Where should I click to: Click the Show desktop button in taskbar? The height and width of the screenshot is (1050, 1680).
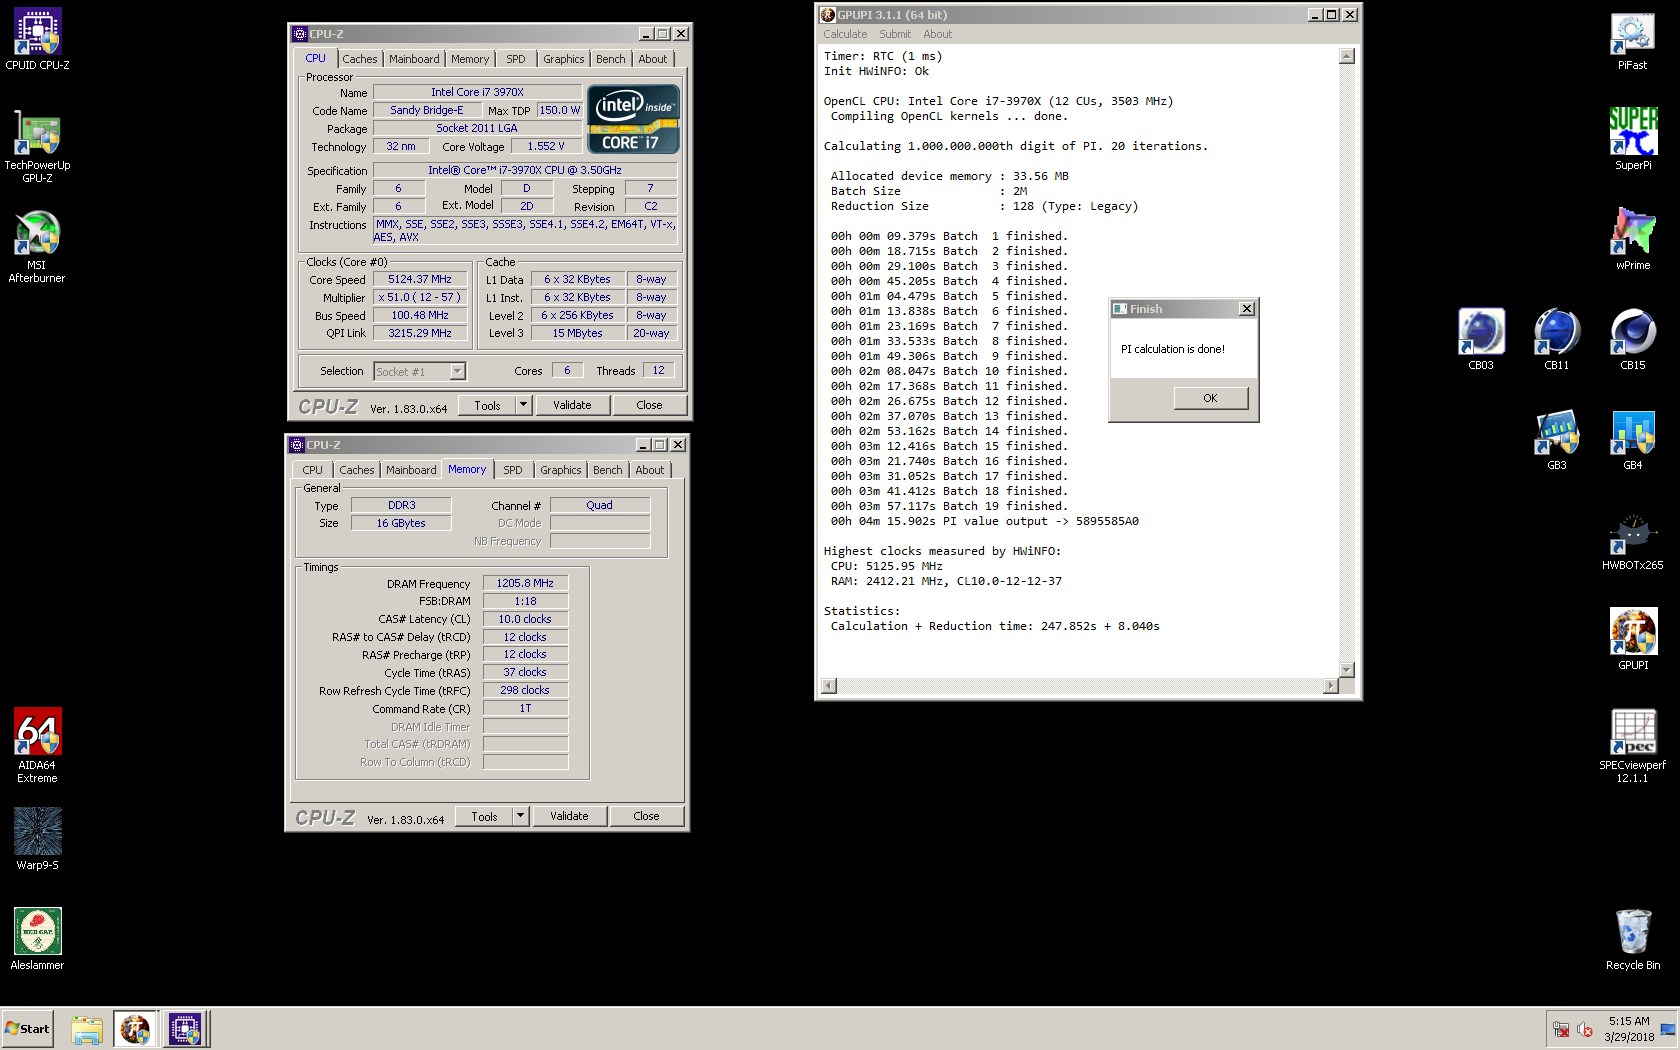pyautogui.click(x=1667, y=1029)
